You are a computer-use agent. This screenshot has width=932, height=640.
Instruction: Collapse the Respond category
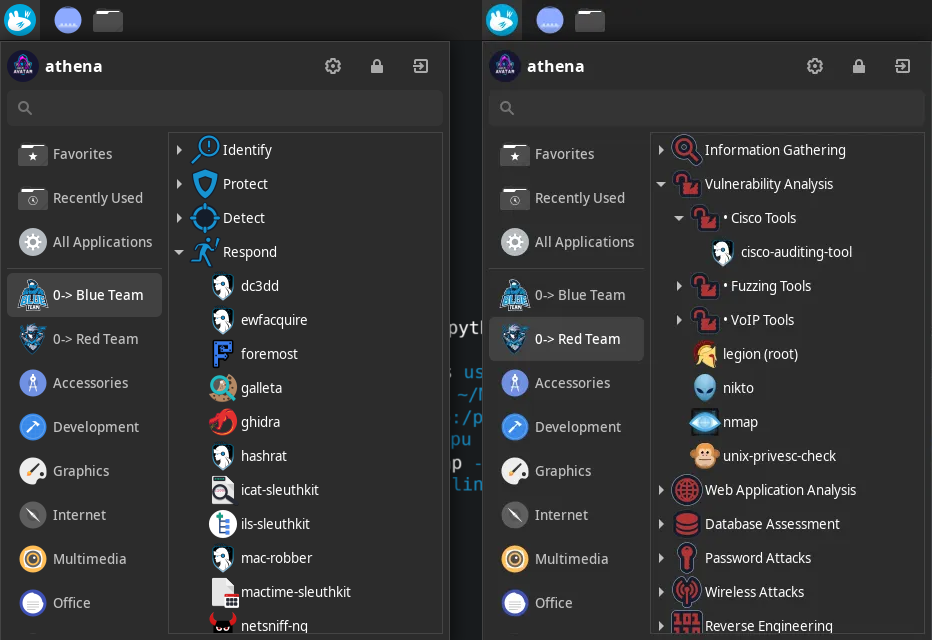pos(180,252)
